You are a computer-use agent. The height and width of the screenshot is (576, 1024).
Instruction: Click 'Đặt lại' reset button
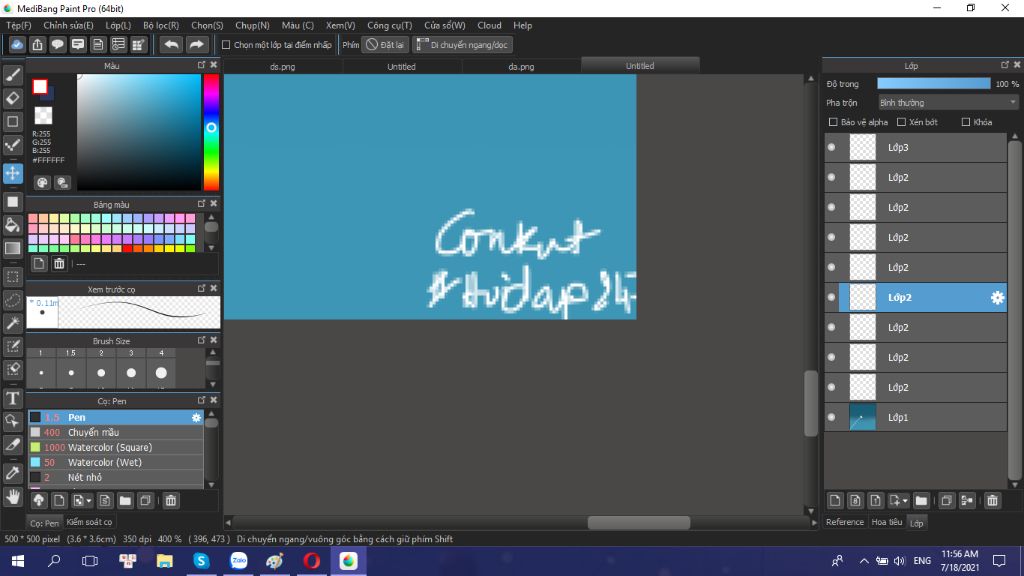[x=385, y=45]
